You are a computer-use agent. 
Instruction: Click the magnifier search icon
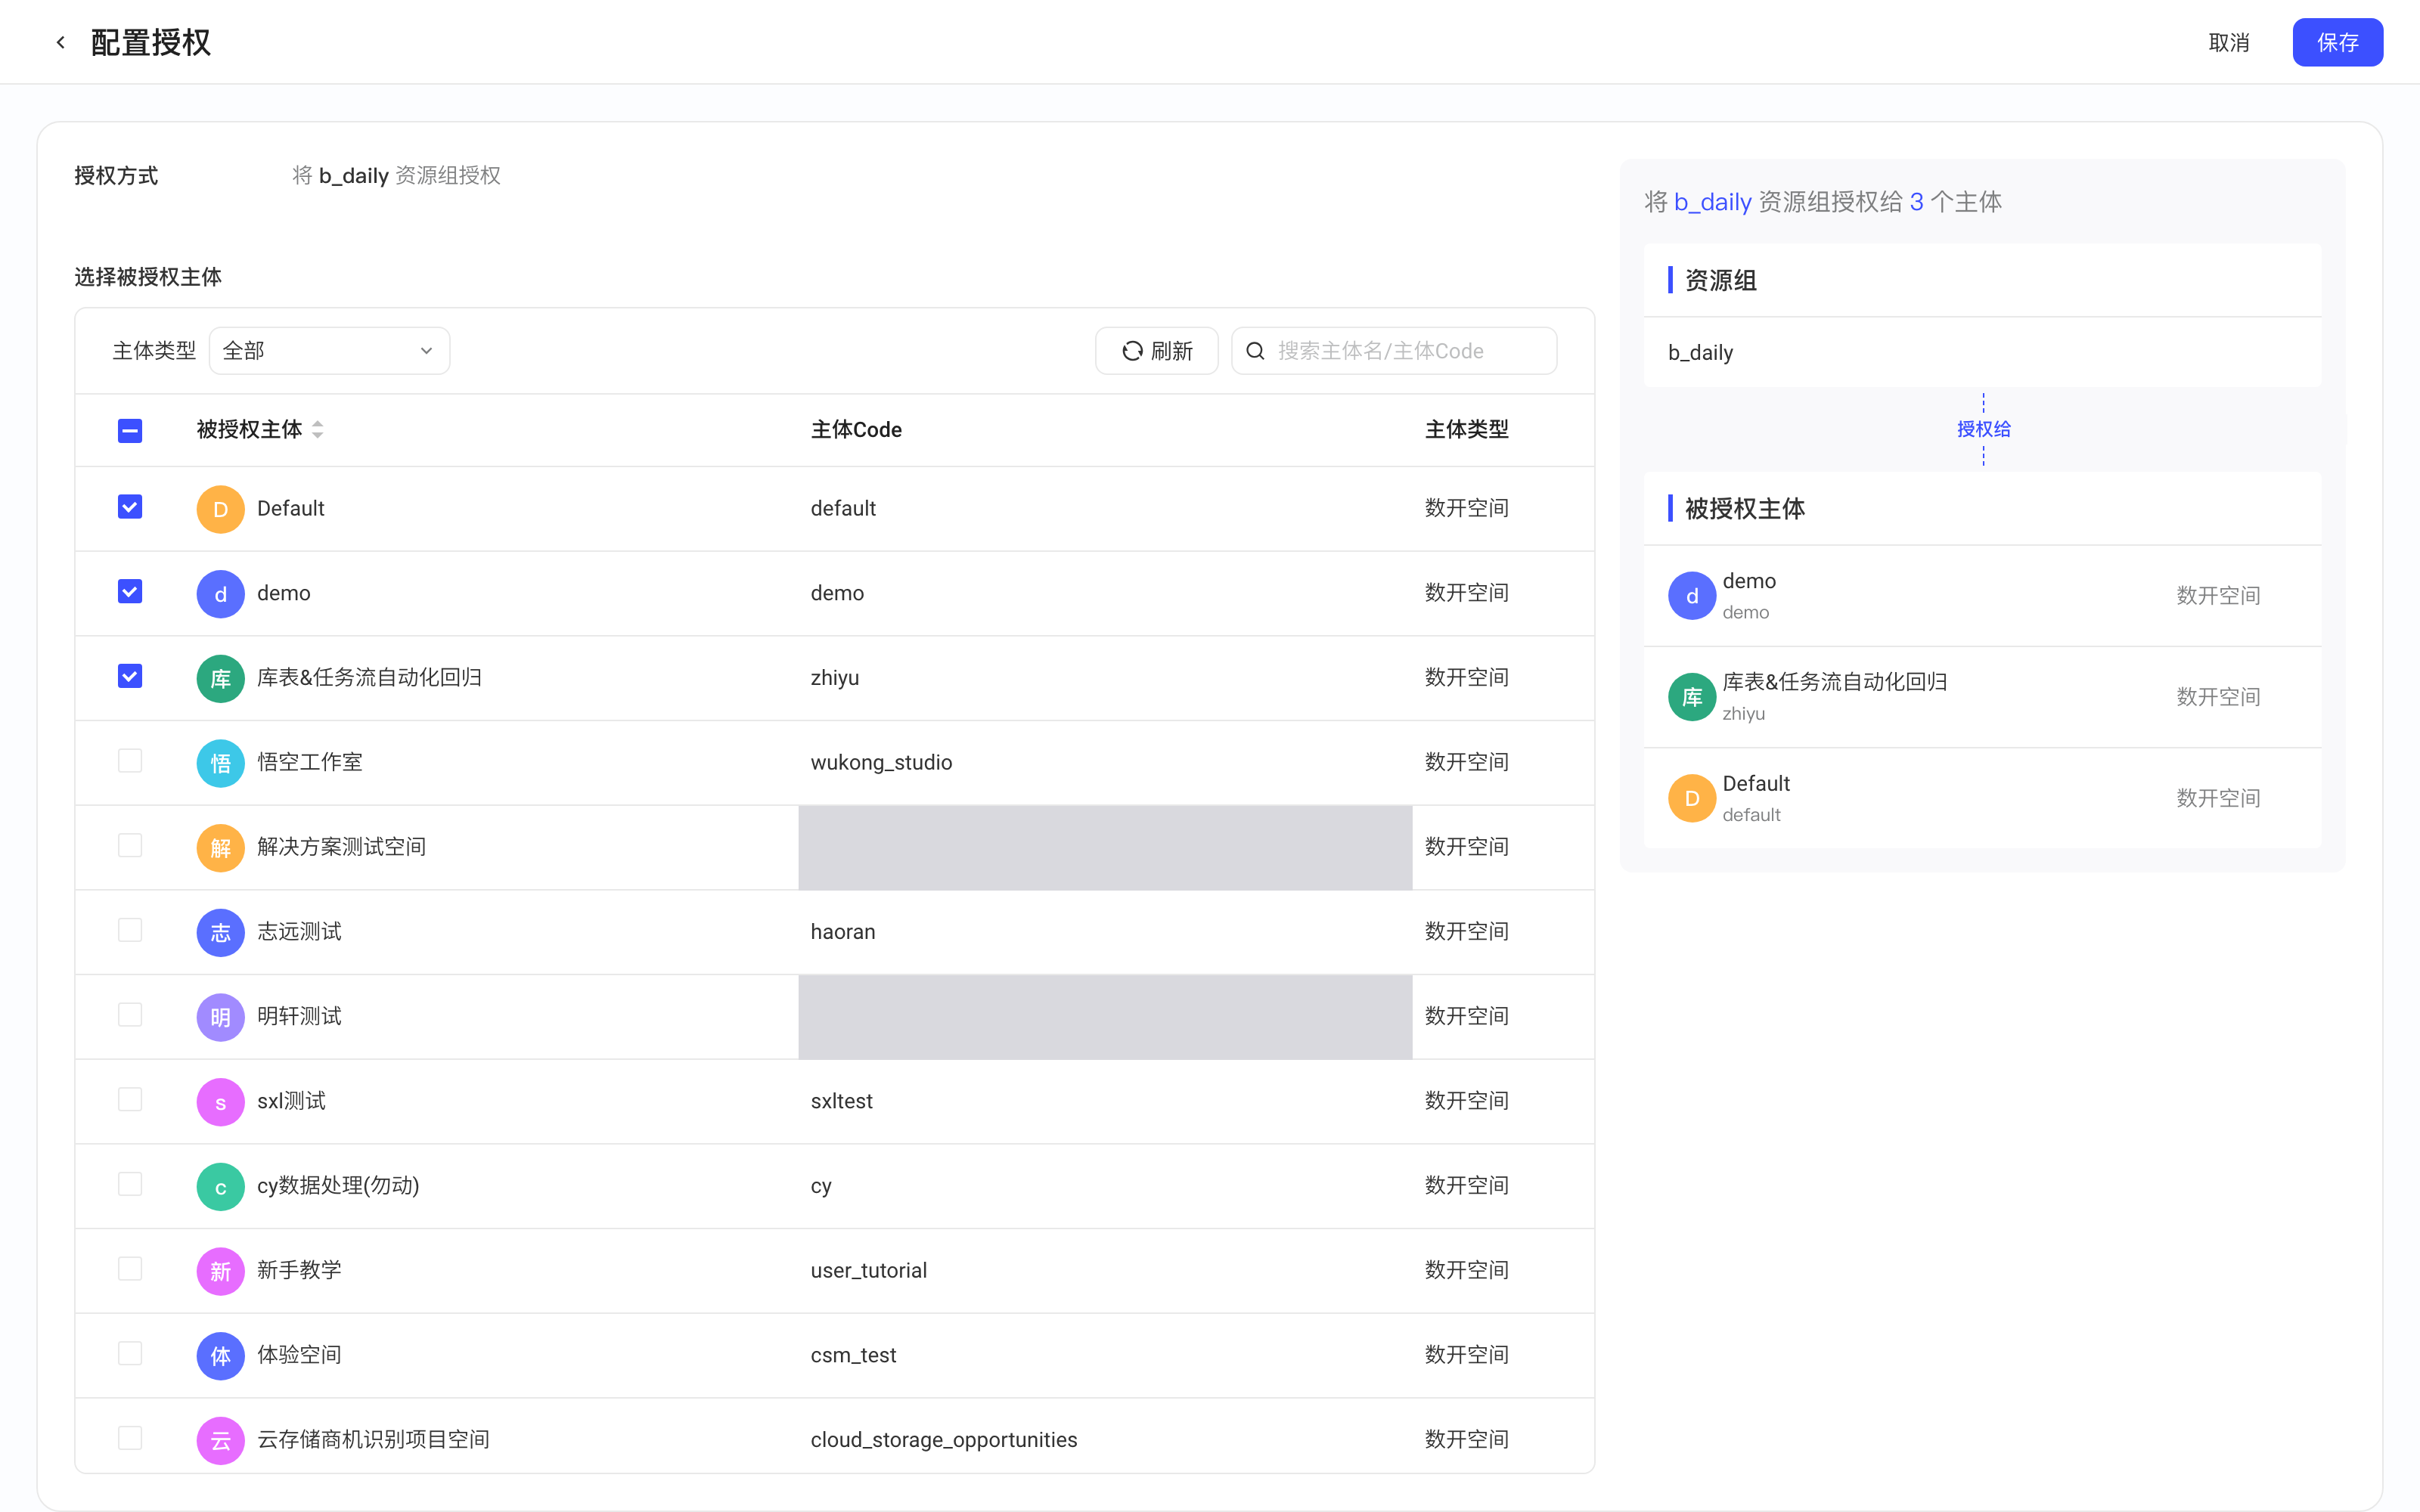1256,351
